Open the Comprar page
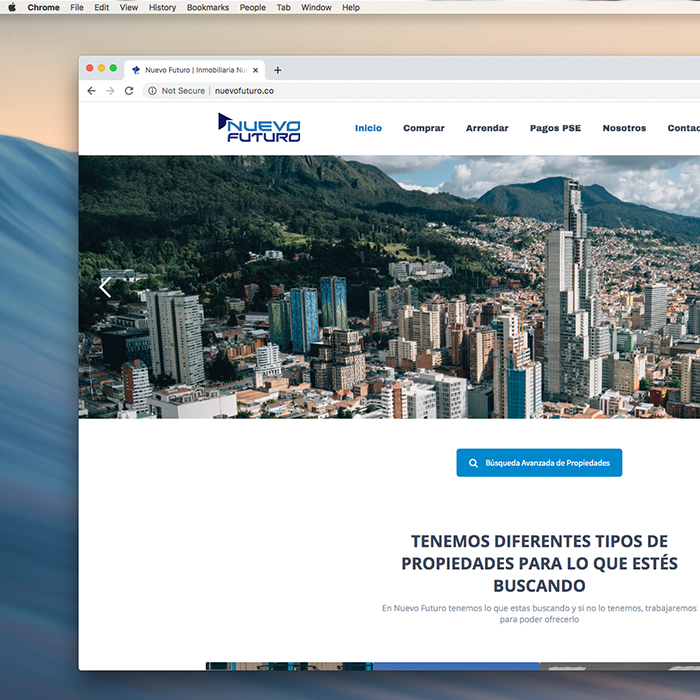700x700 pixels. pyautogui.click(x=424, y=128)
